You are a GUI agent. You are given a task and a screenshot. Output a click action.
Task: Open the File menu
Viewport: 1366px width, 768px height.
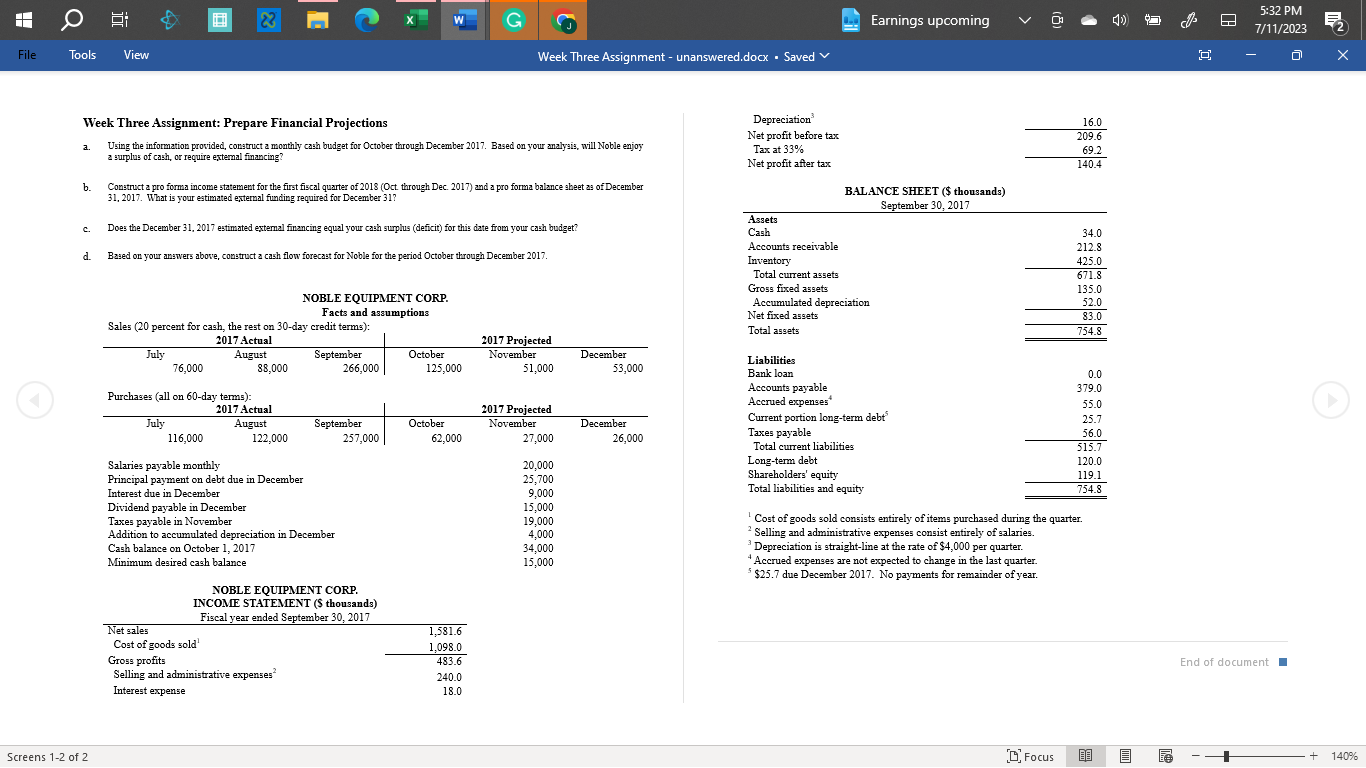[x=26, y=55]
